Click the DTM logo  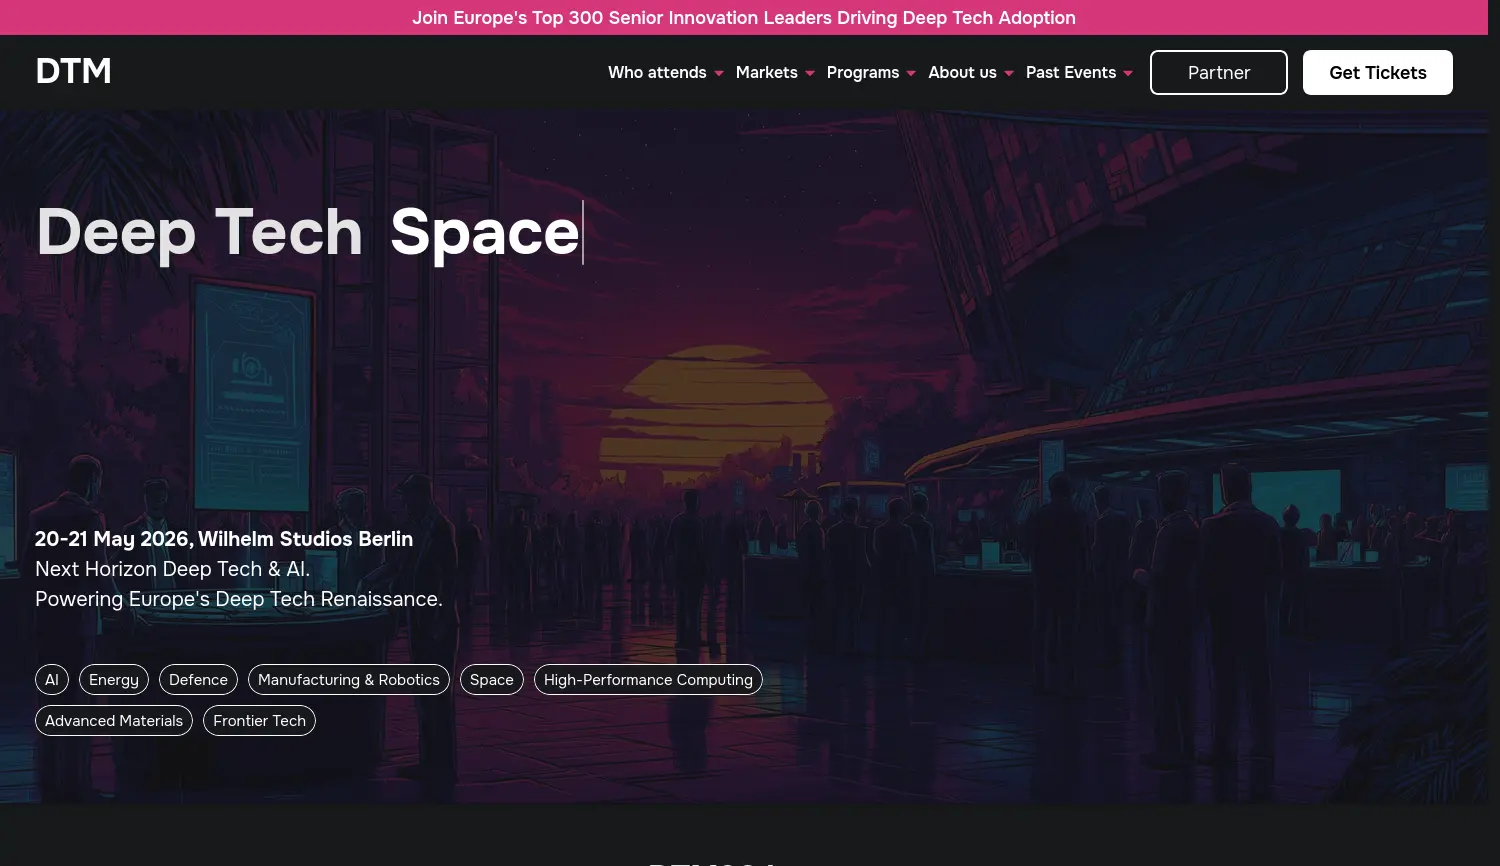tap(73, 70)
